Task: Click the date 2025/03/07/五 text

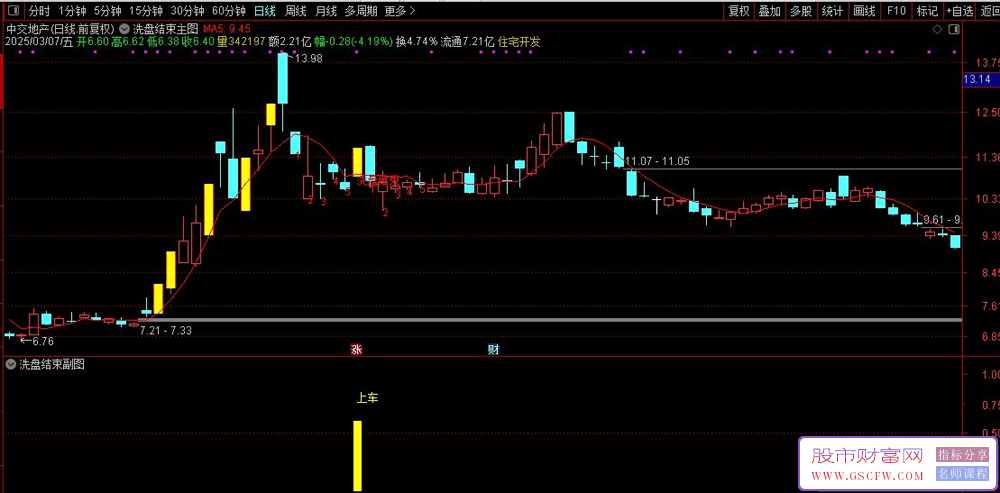Action: (x=38, y=41)
